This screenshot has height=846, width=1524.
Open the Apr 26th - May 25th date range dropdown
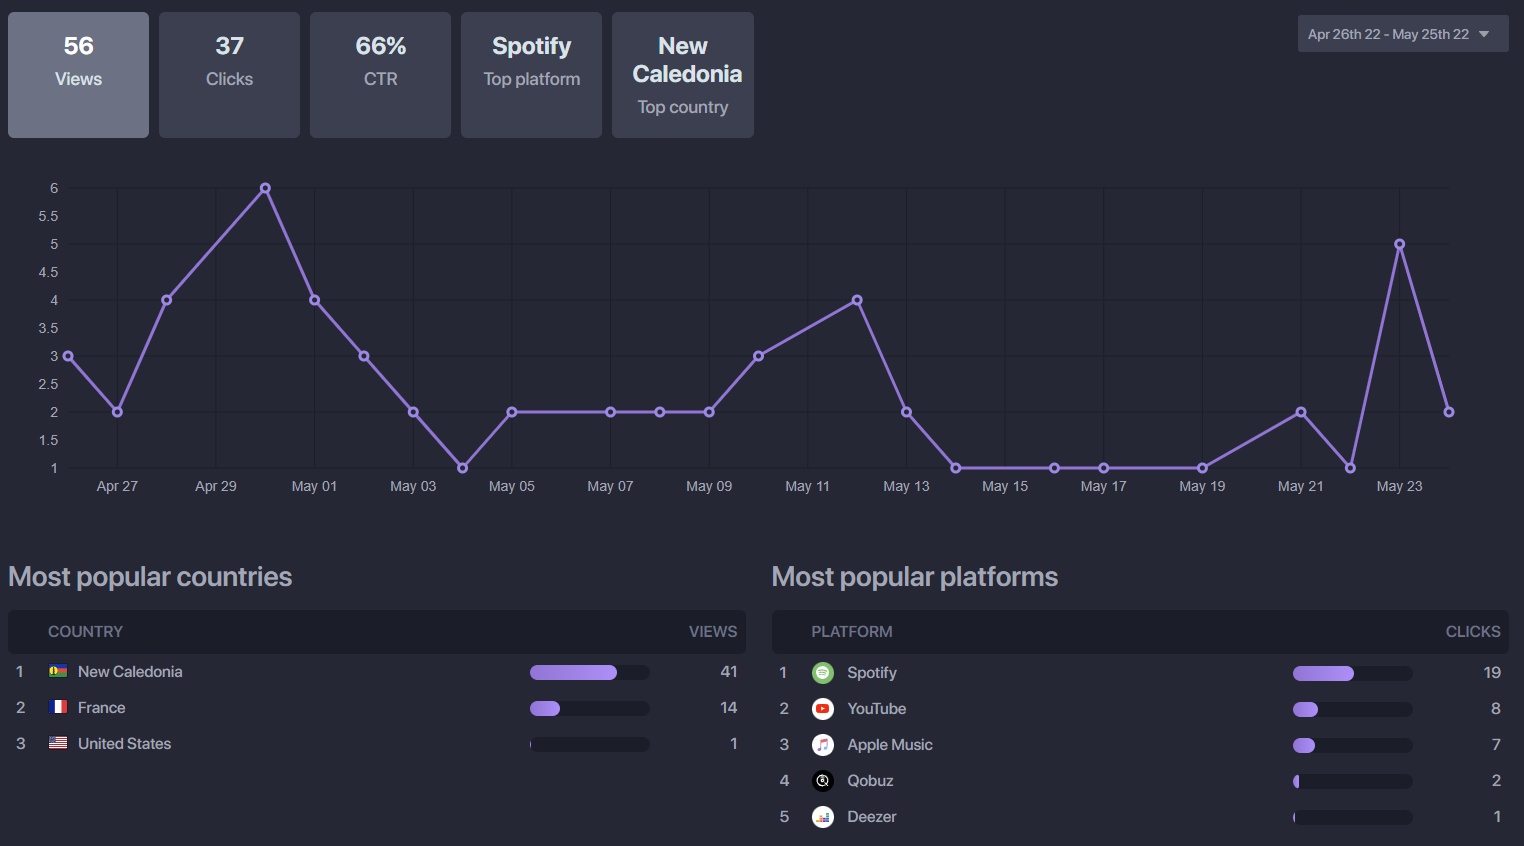(x=1403, y=34)
